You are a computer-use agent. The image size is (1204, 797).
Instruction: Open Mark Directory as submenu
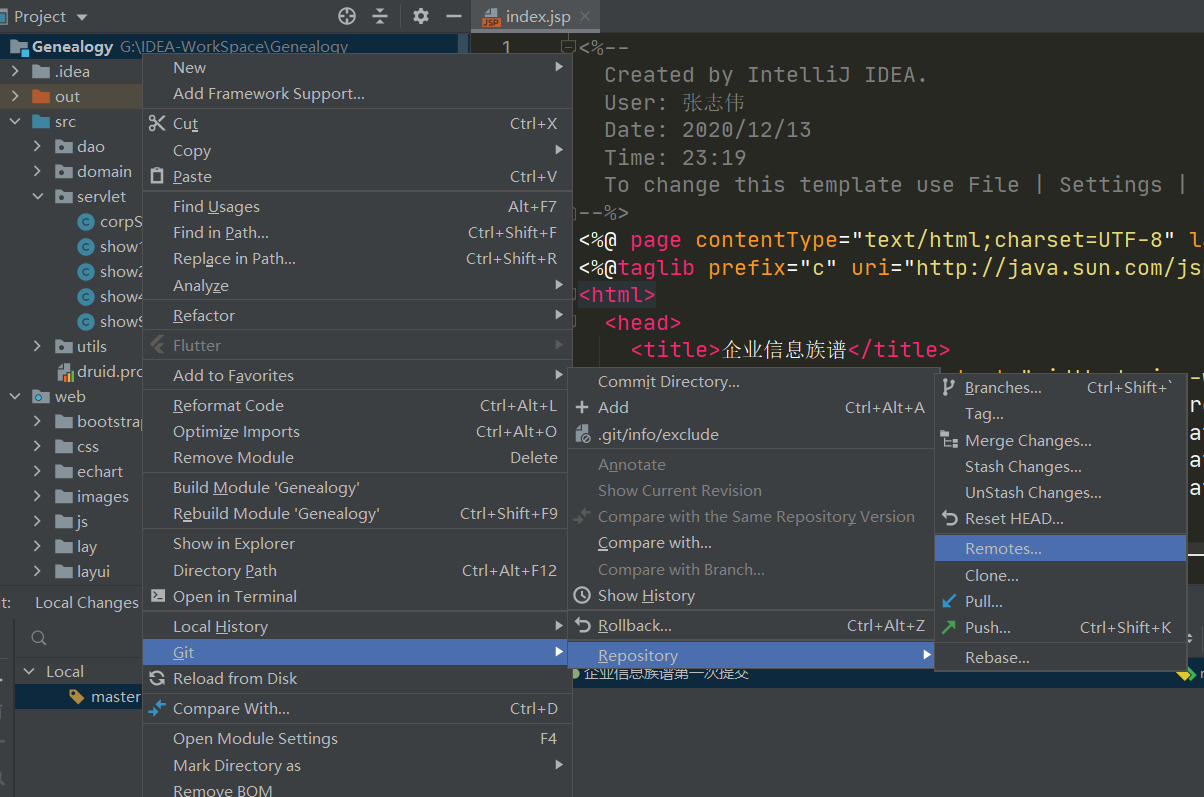pyautogui.click(x=357, y=765)
